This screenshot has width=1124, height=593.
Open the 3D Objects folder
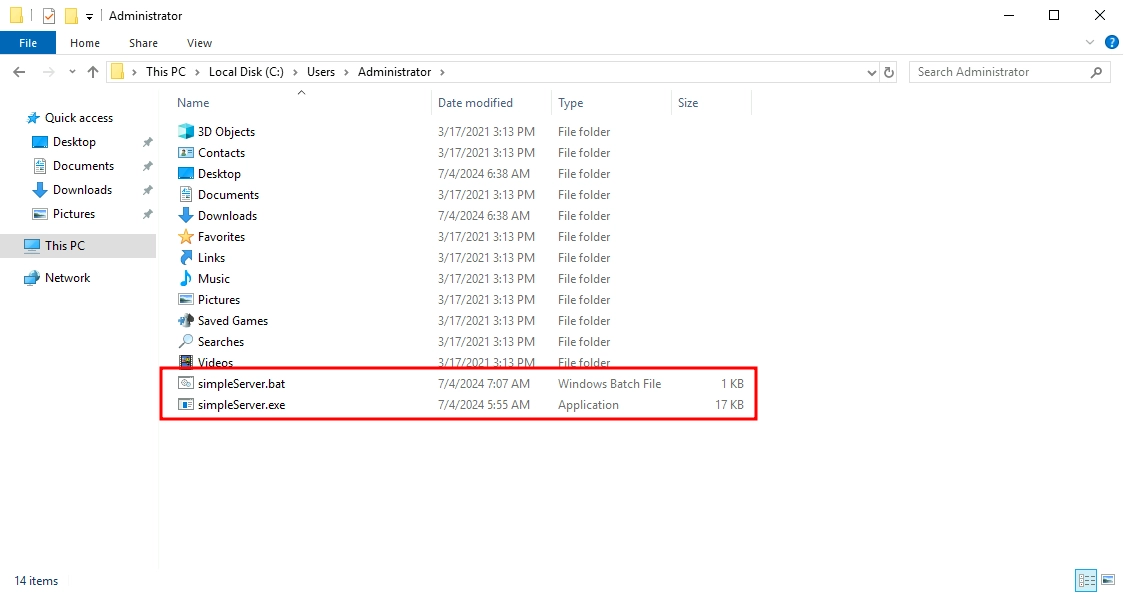(x=226, y=132)
